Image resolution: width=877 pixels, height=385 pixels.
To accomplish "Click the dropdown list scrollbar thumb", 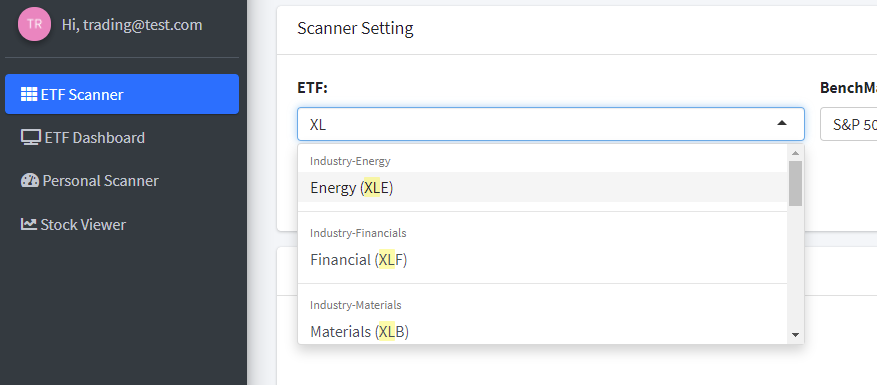I will click(x=795, y=184).
